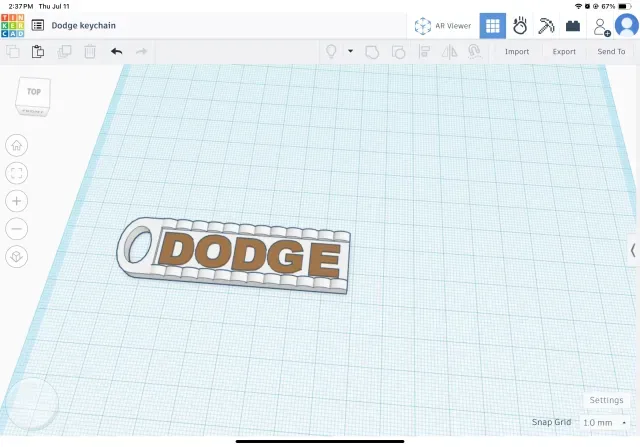Click the Export button

(564, 52)
